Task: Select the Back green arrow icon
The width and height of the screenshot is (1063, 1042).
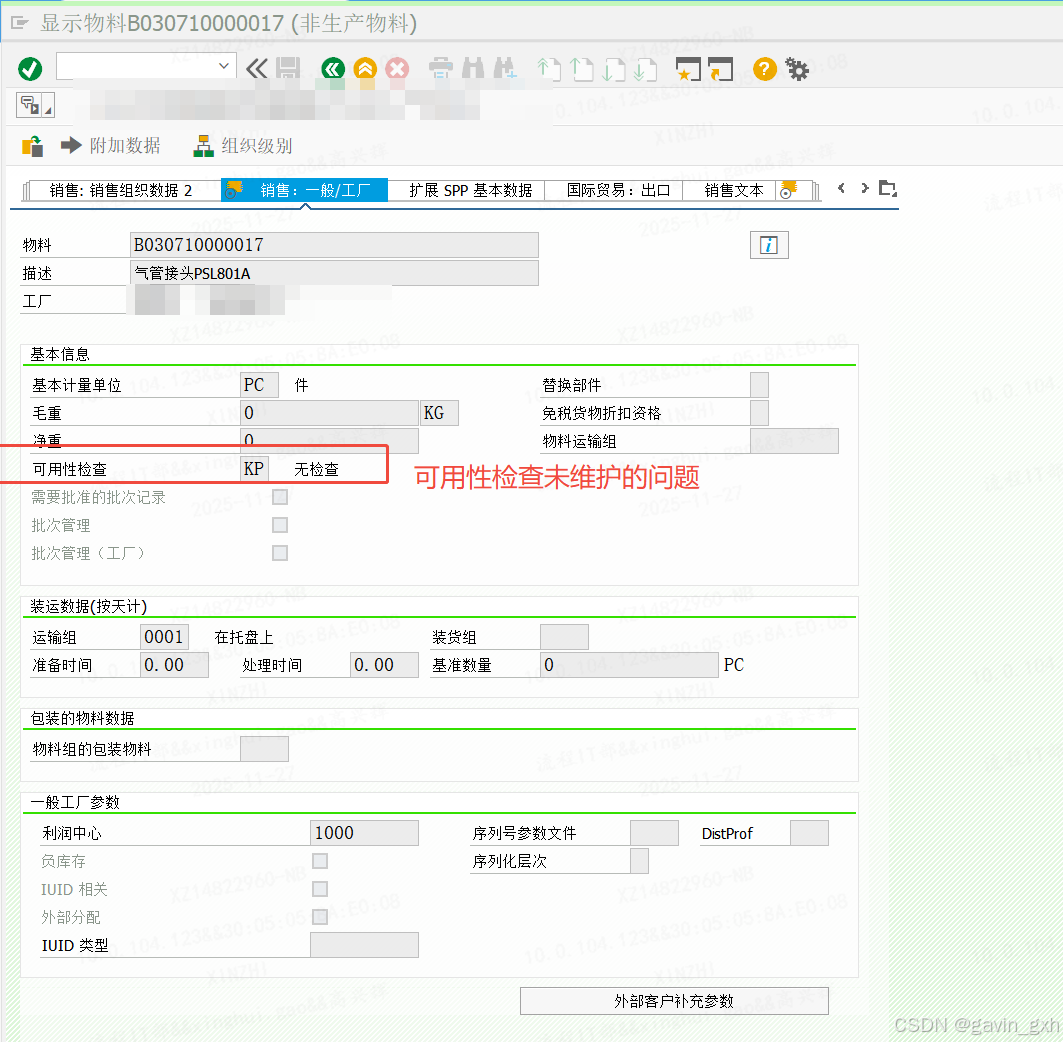Action: point(331,69)
